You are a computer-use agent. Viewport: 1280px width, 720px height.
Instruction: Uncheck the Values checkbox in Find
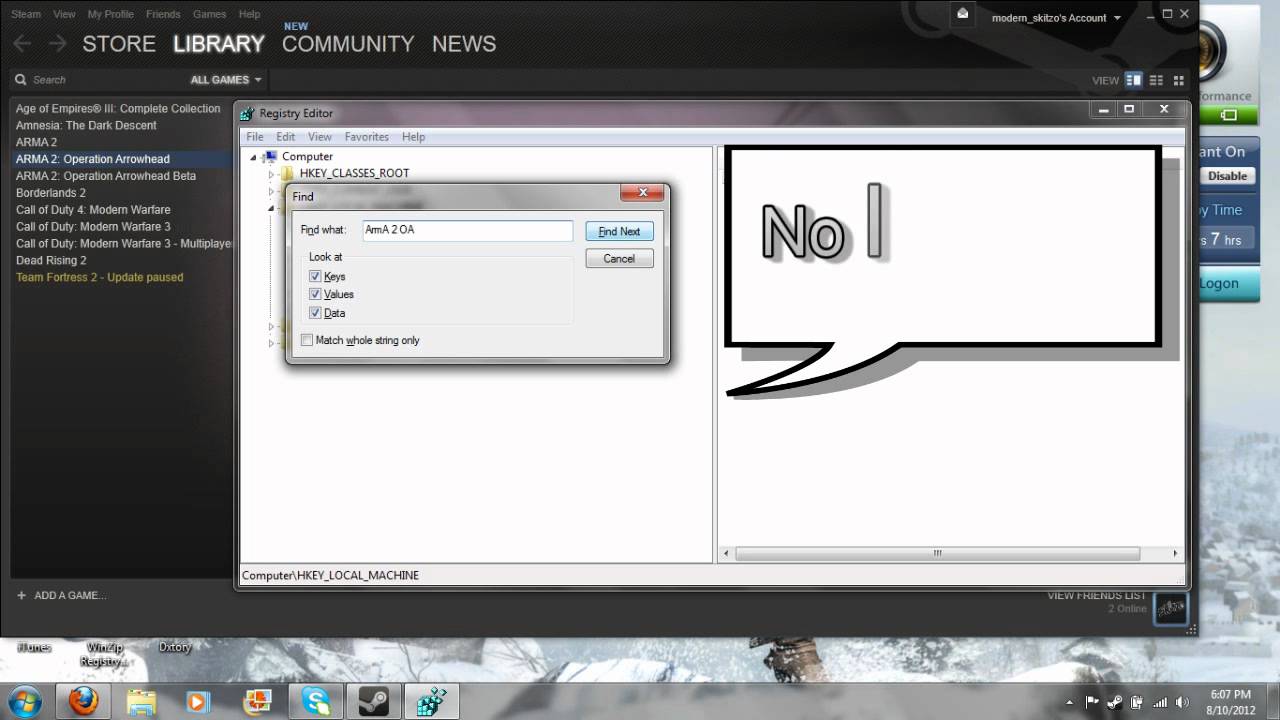[315, 294]
